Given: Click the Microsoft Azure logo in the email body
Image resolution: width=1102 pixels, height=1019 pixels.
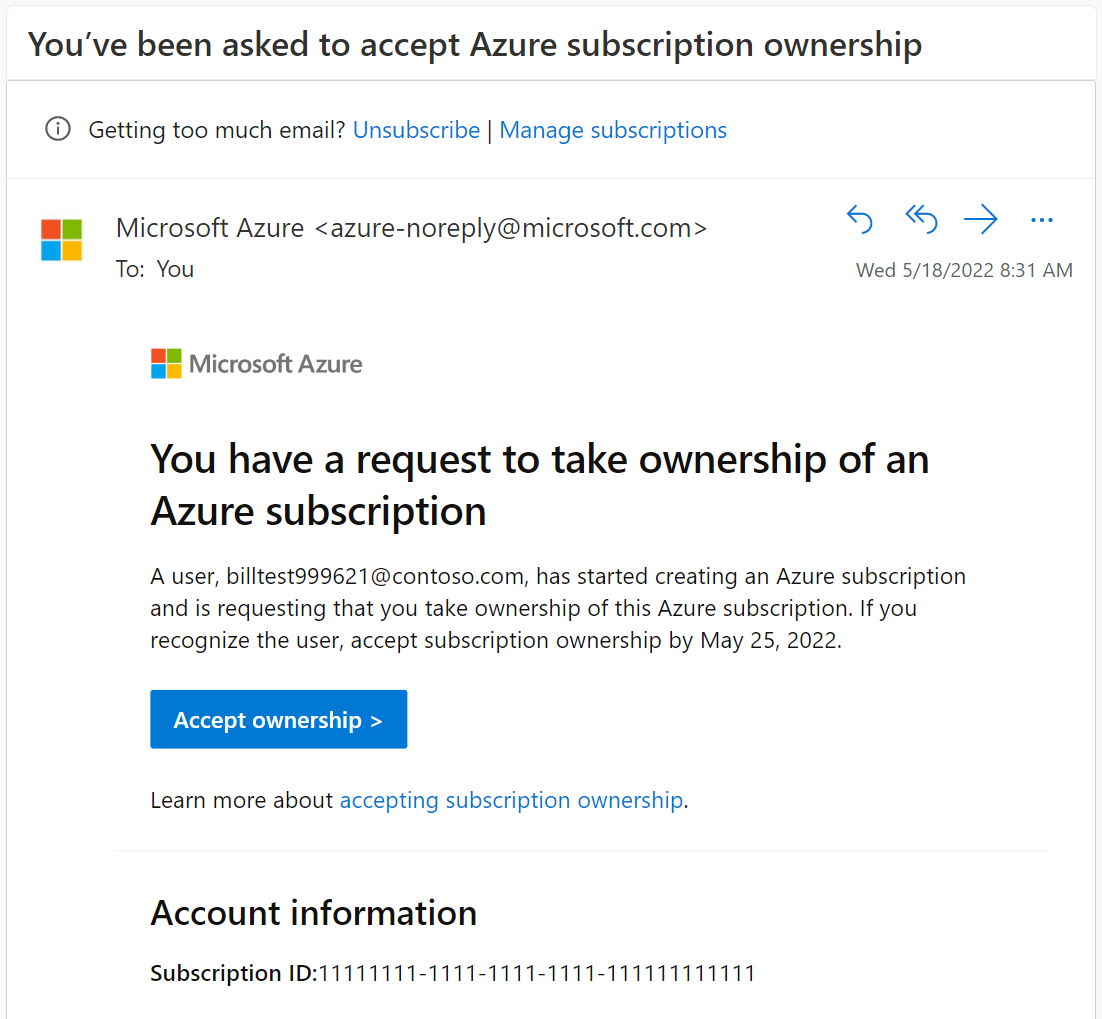Looking at the screenshot, I should [x=256, y=363].
